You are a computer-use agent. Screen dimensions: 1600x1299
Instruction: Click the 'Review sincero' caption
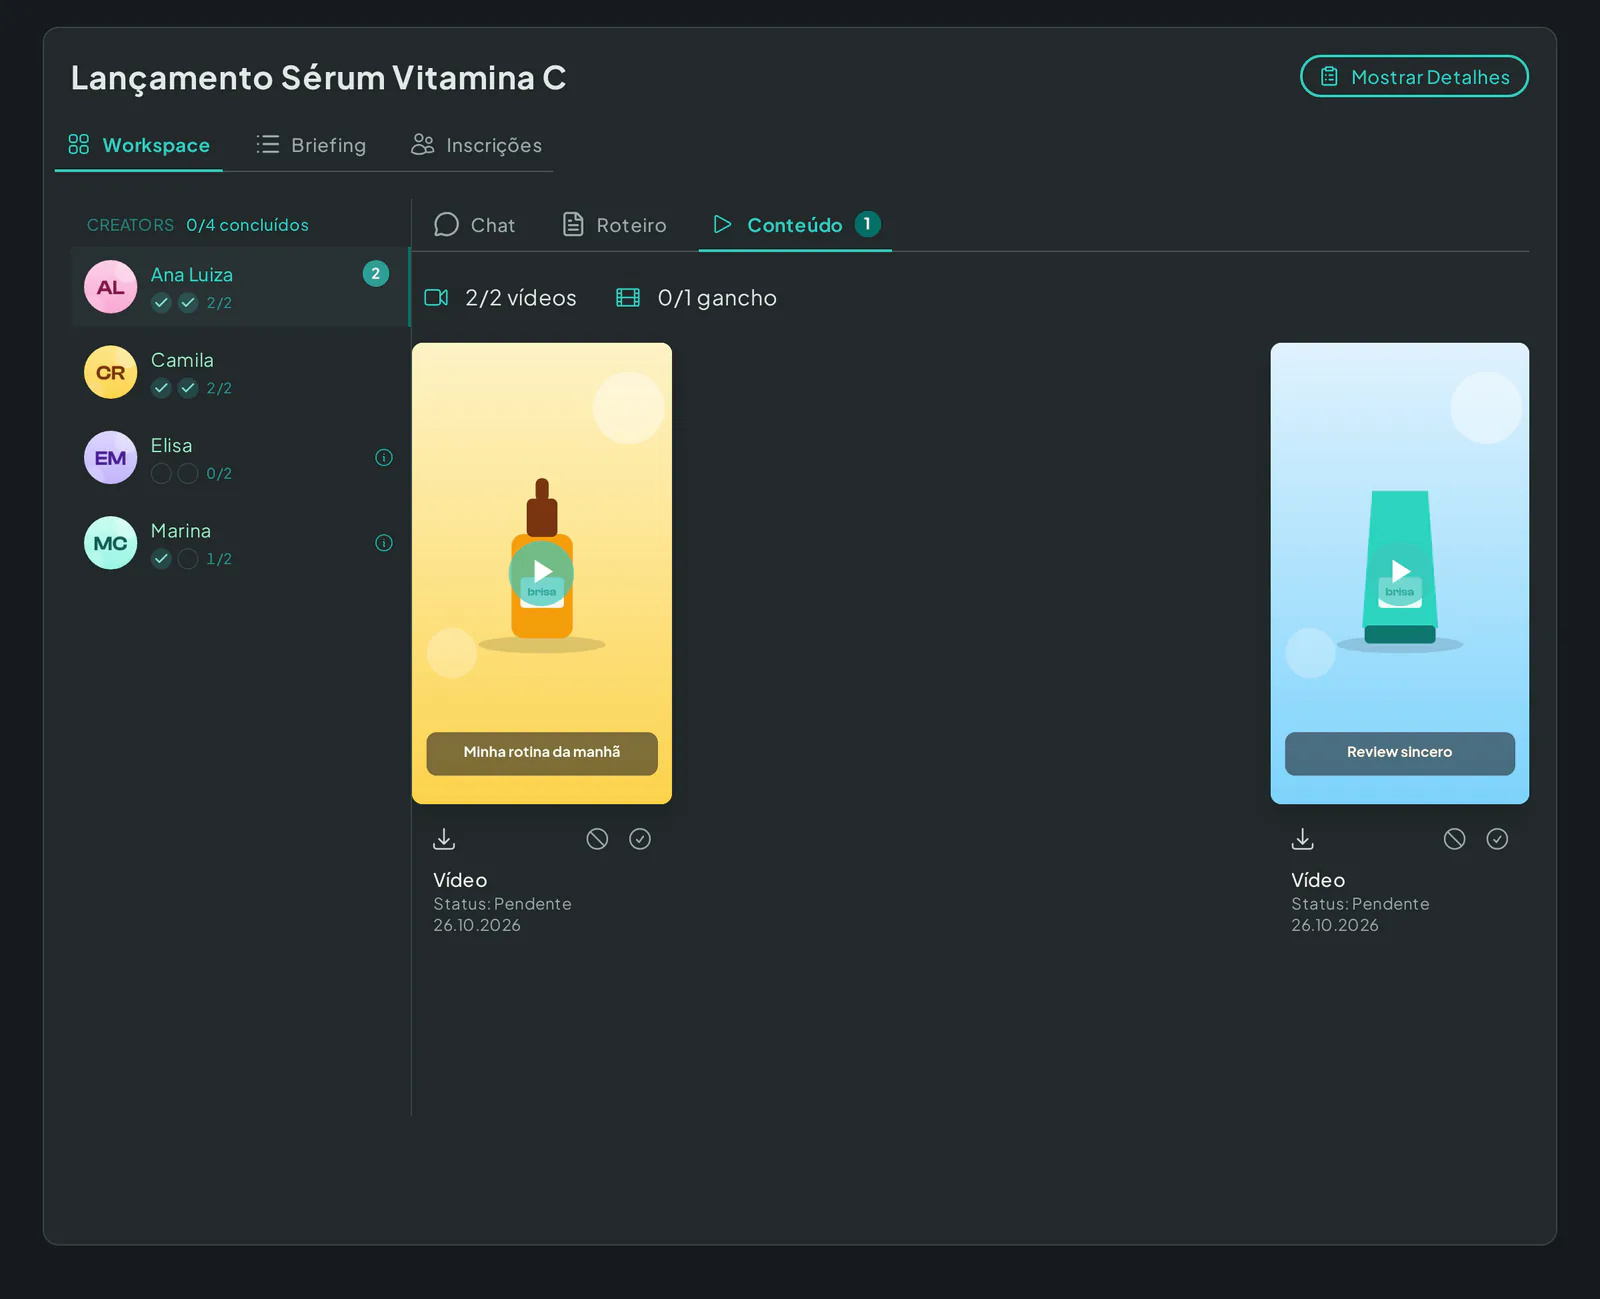coord(1400,753)
